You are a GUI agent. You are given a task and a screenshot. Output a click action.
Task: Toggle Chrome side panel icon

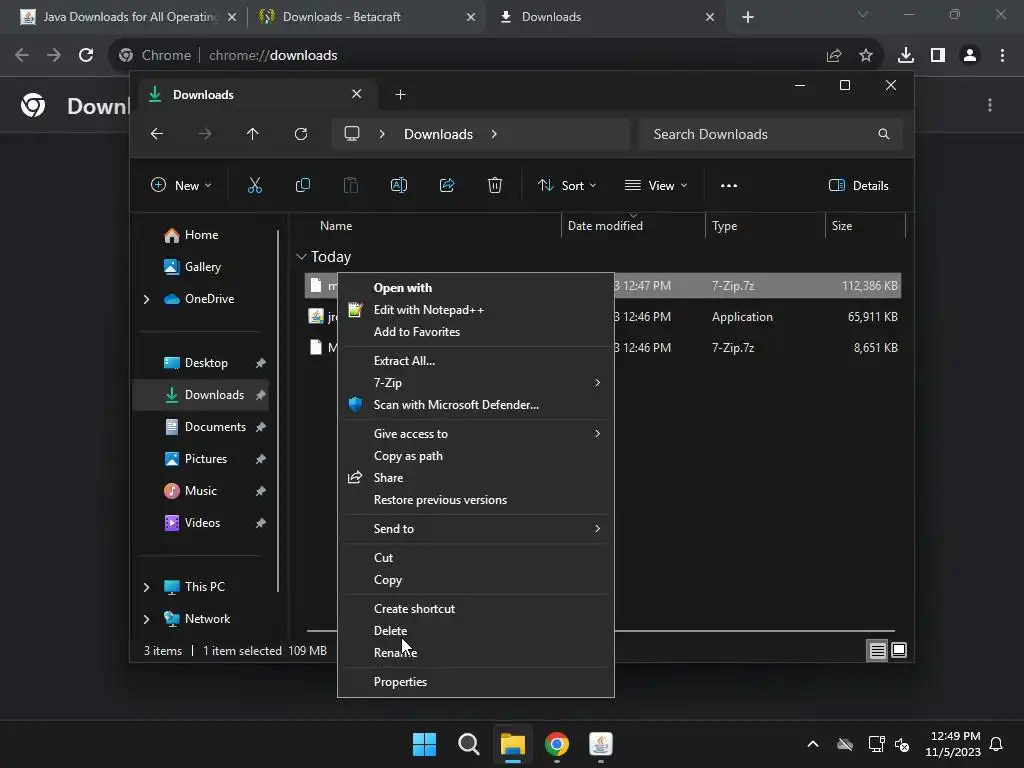pyautogui.click(x=938, y=56)
